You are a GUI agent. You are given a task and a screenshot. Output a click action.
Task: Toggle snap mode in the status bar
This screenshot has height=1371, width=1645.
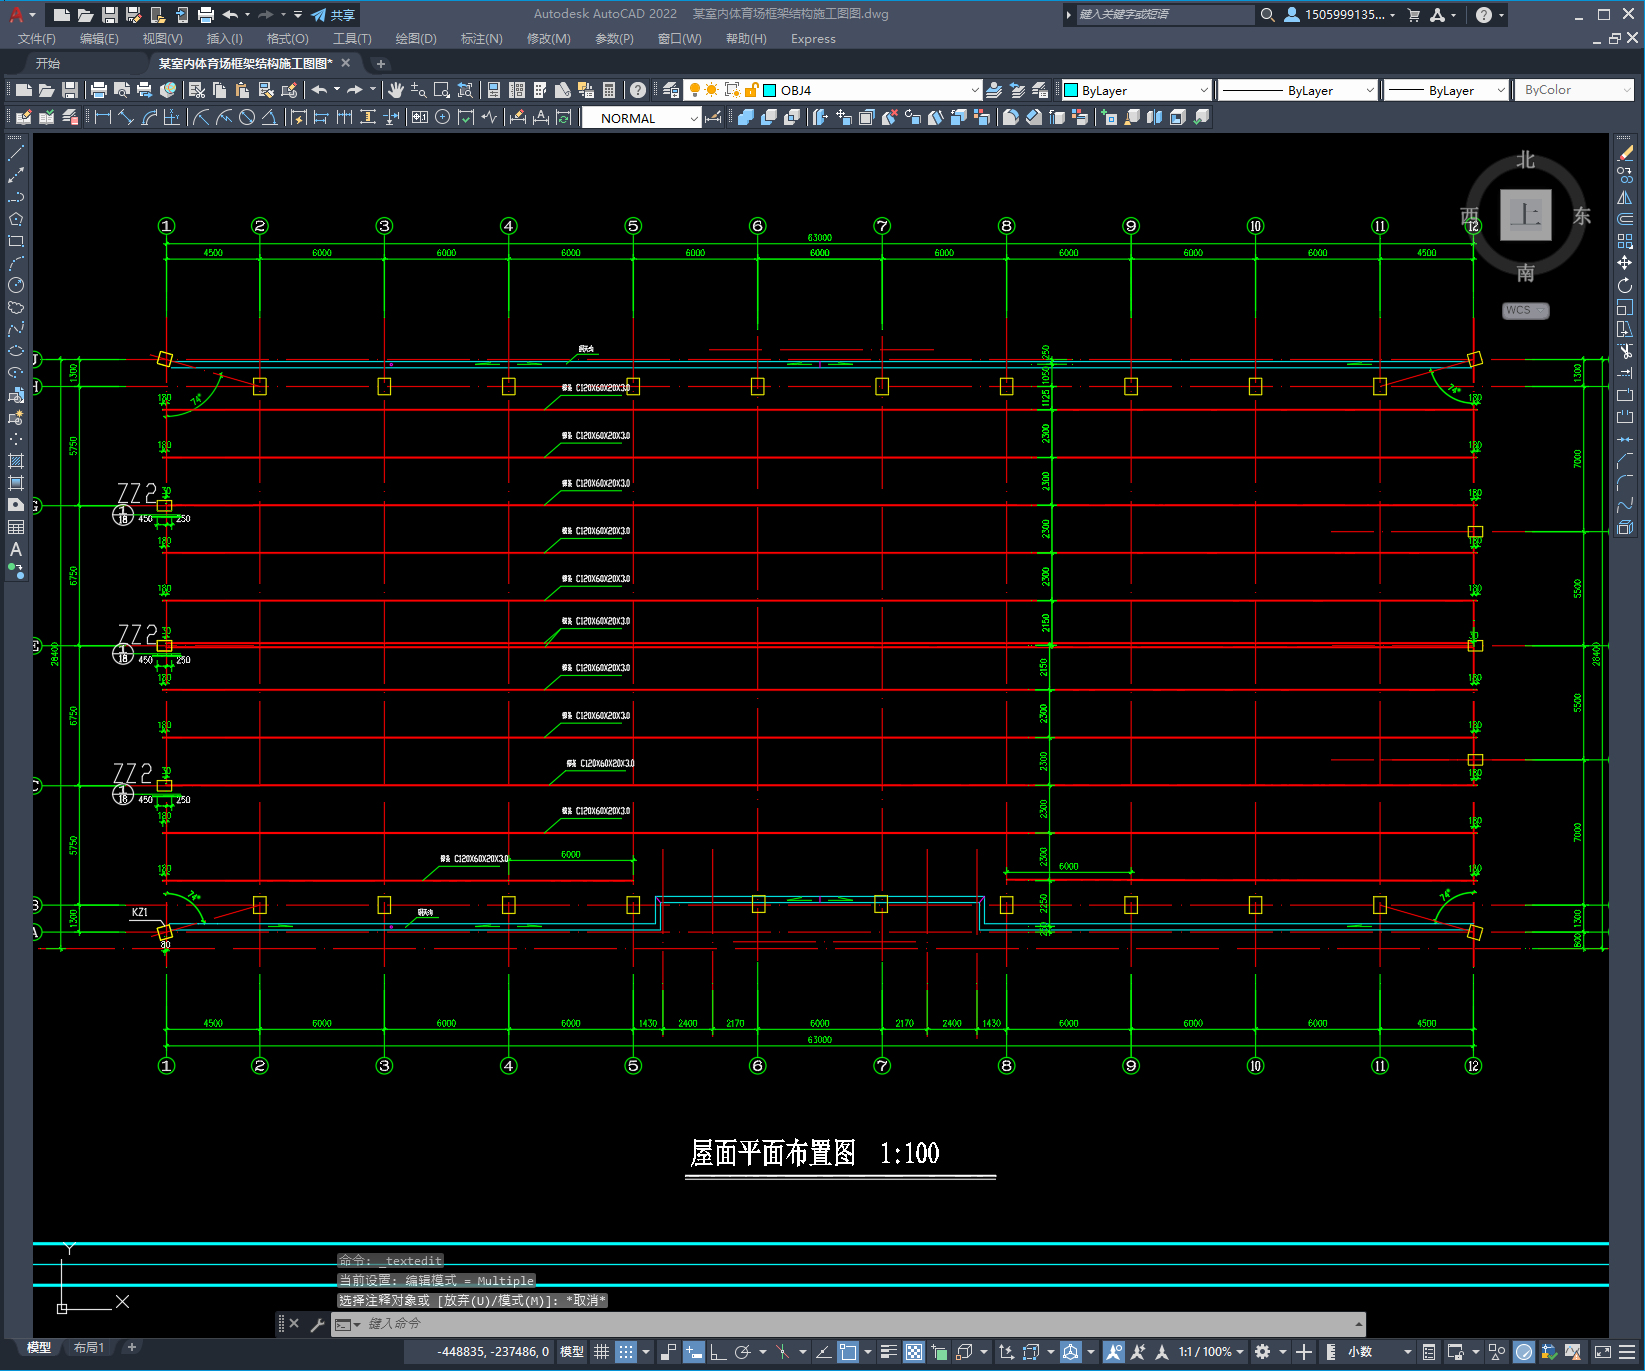[626, 1352]
